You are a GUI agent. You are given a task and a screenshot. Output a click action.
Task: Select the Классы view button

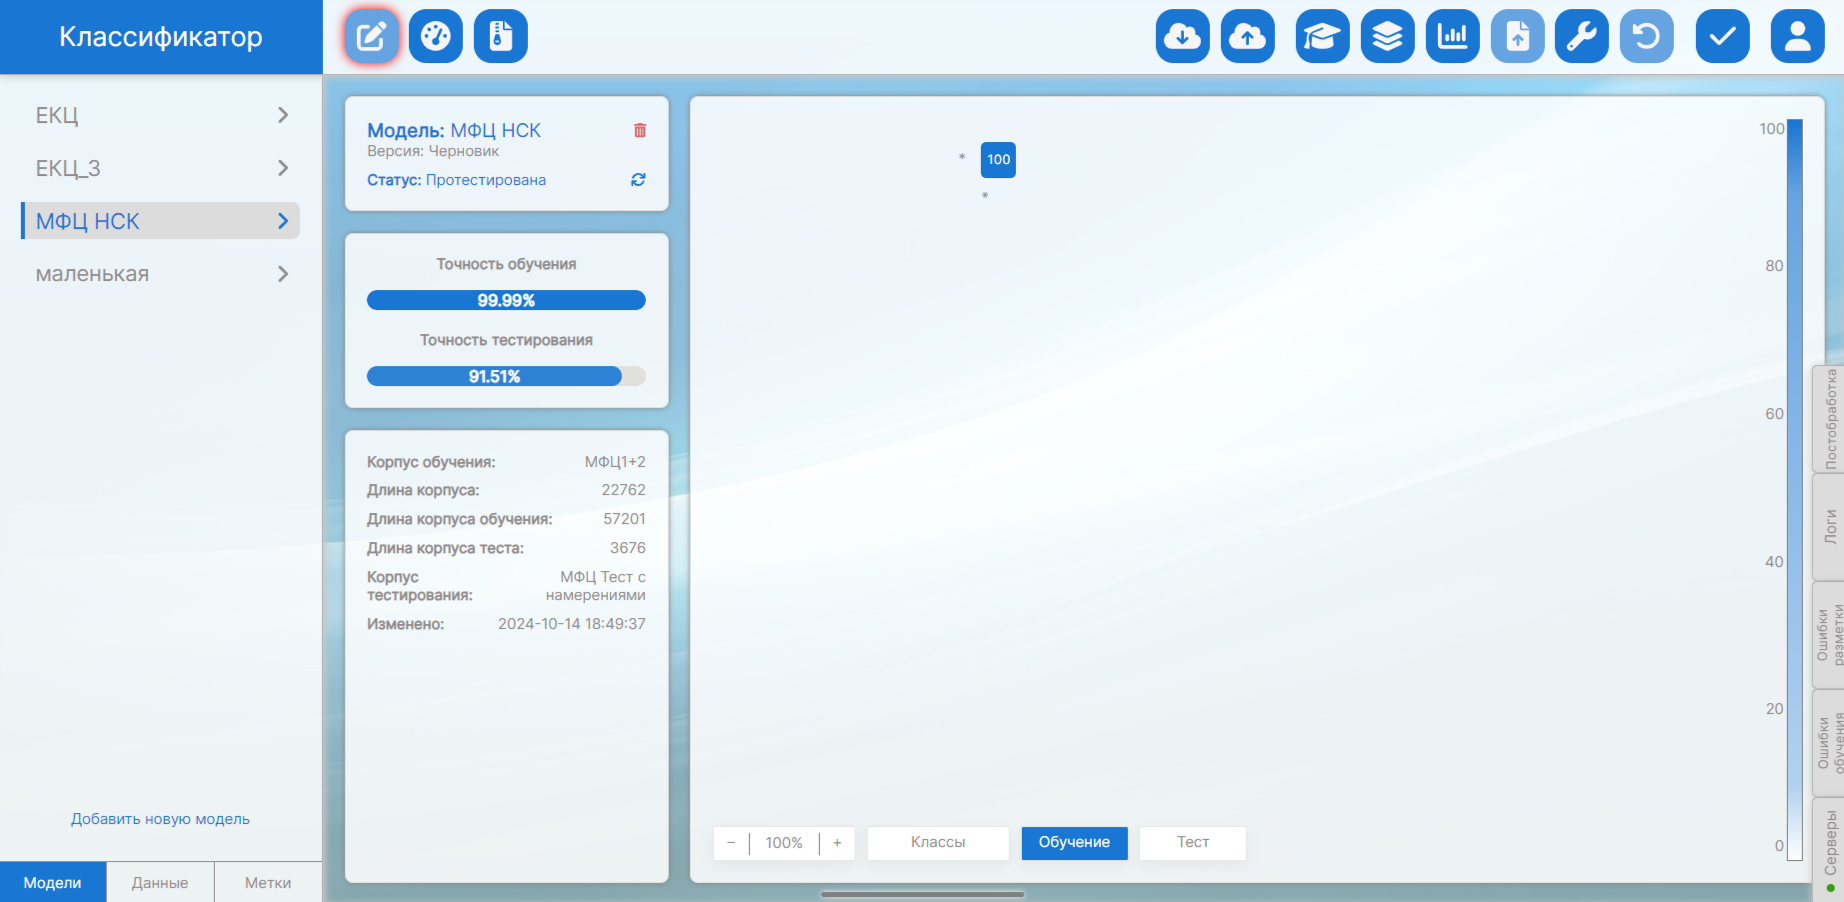(937, 842)
